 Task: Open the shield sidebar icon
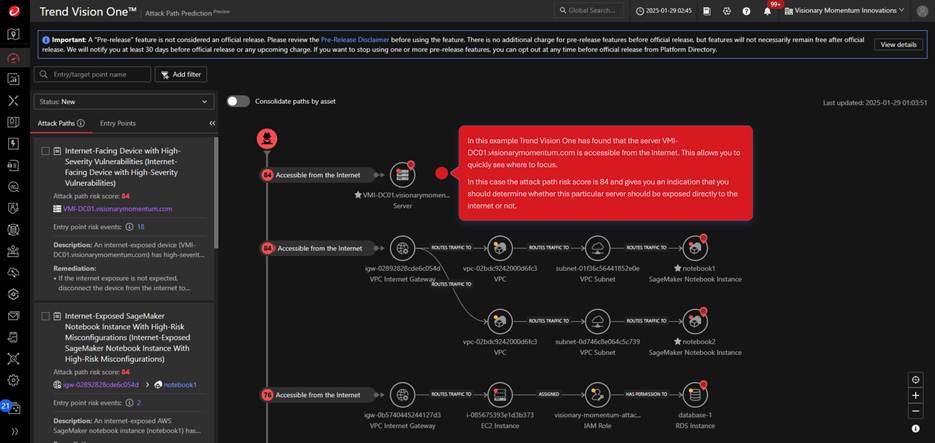pyautogui.click(x=14, y=207)
